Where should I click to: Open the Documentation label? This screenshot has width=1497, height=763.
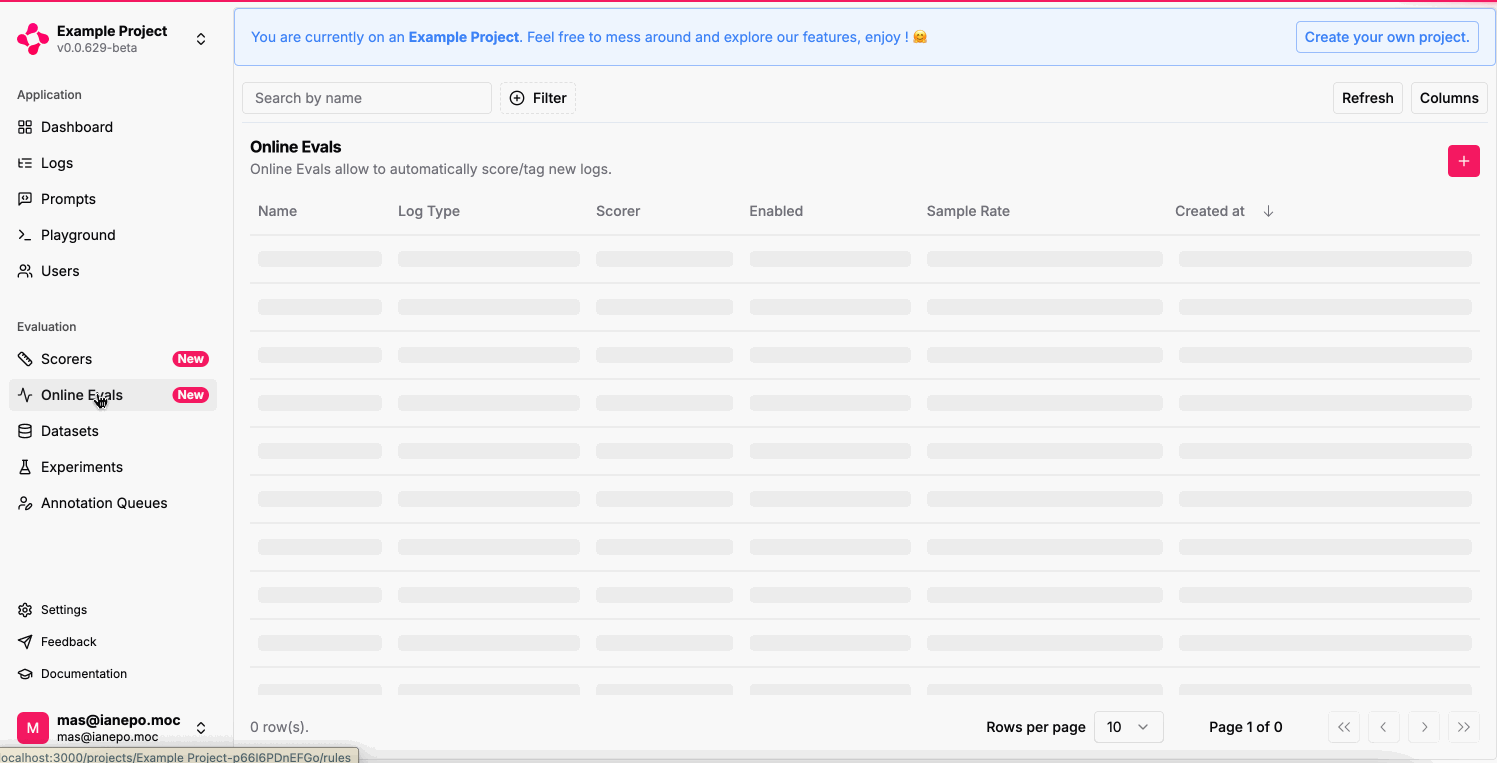[84, 674]
